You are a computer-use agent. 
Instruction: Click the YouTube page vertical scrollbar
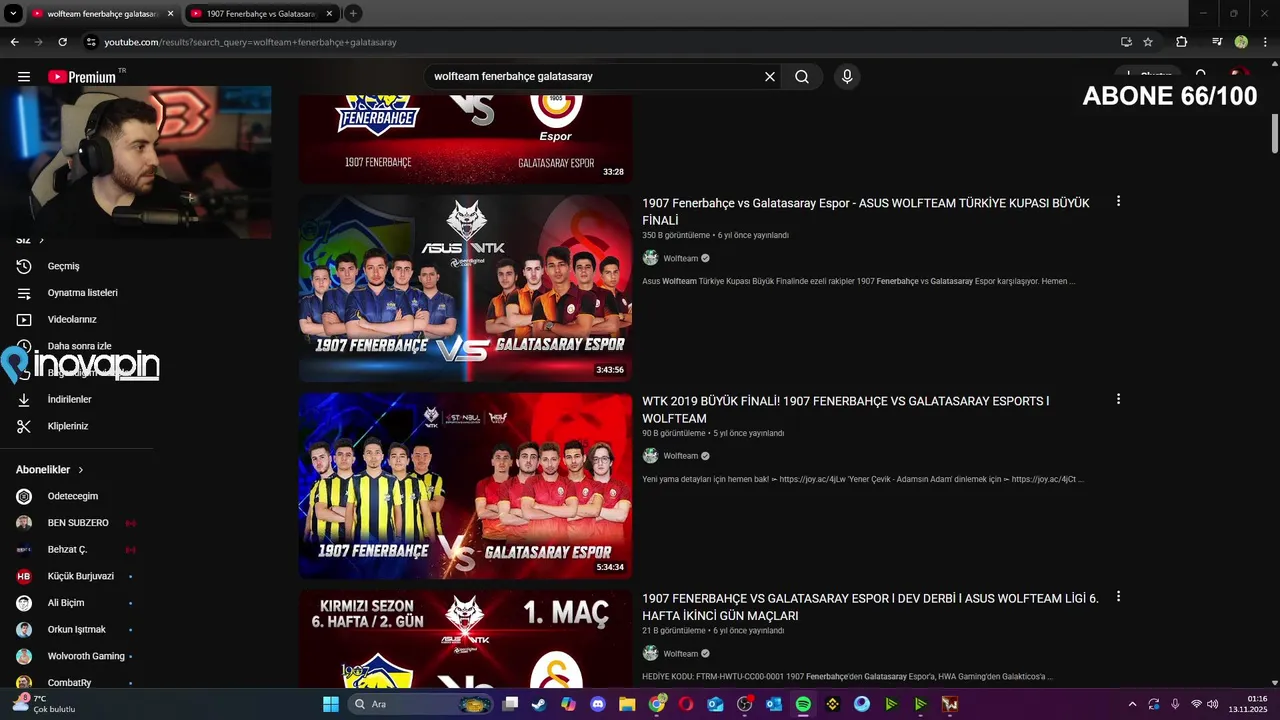point(1275,133)
